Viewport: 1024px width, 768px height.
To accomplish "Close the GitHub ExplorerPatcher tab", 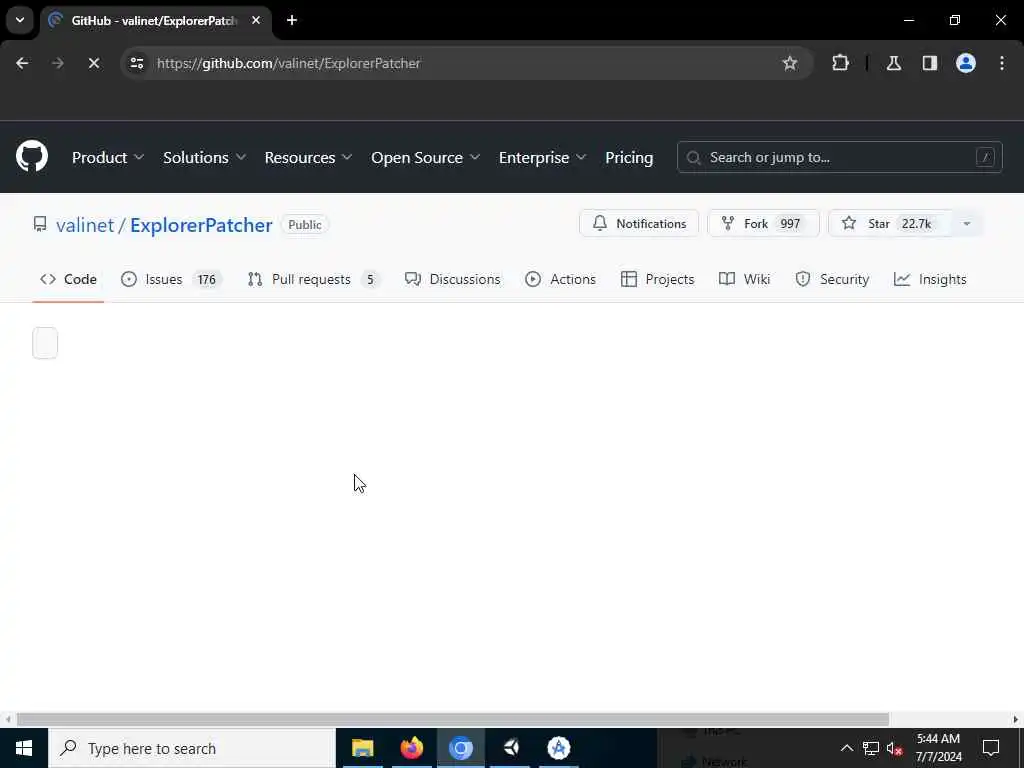I will 256,20.
